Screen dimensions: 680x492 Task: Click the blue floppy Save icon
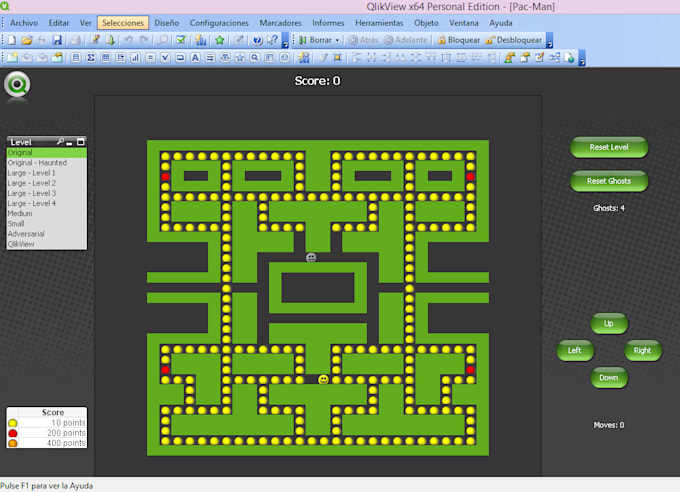pos(57,40)
